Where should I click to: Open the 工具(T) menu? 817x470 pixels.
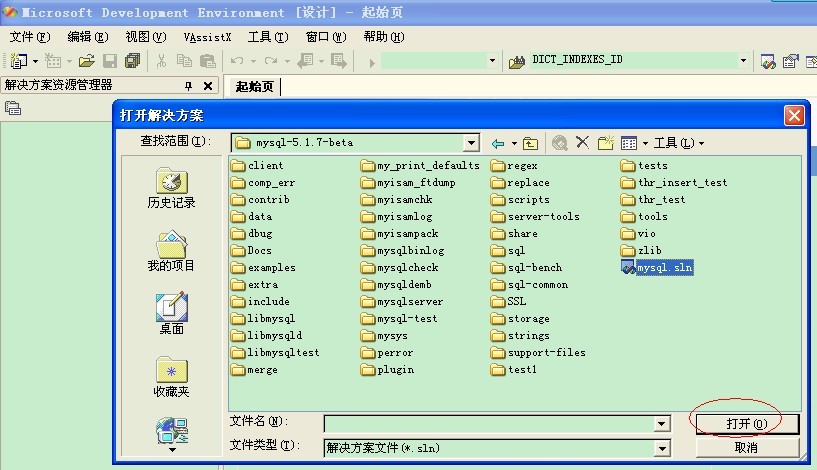point(268,36)
